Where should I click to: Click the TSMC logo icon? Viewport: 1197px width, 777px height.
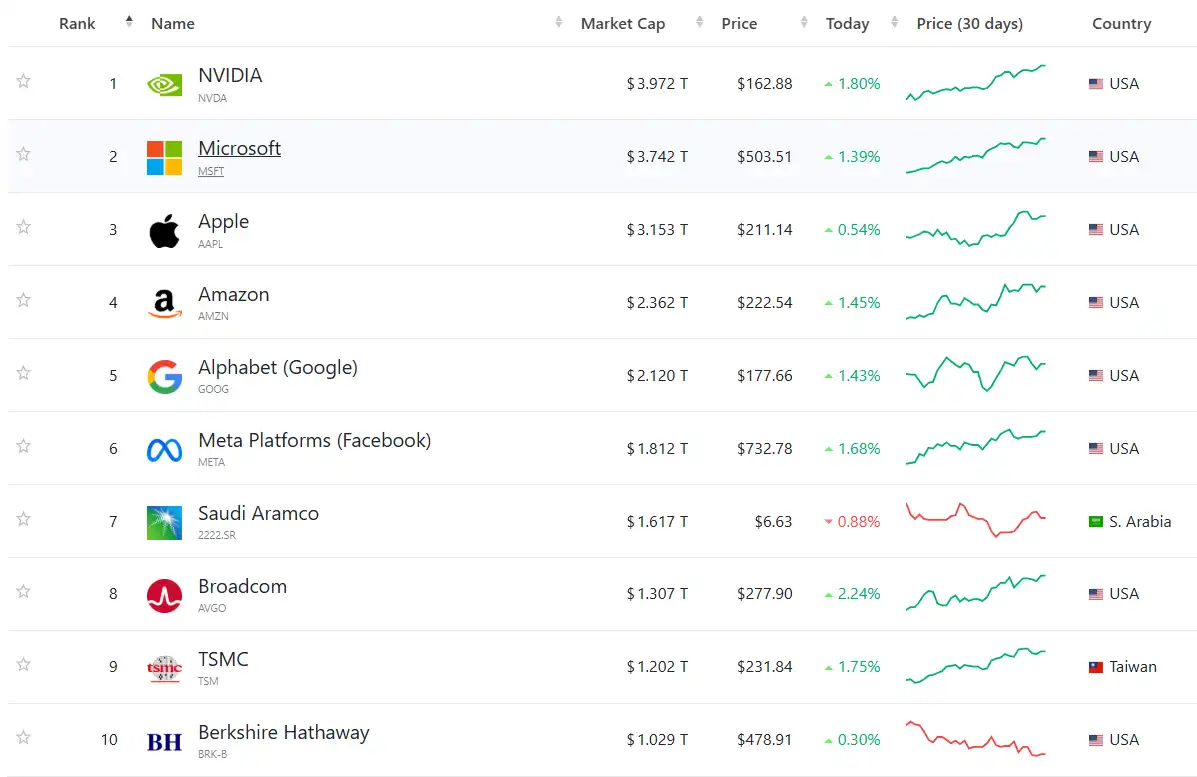[164, 669]
